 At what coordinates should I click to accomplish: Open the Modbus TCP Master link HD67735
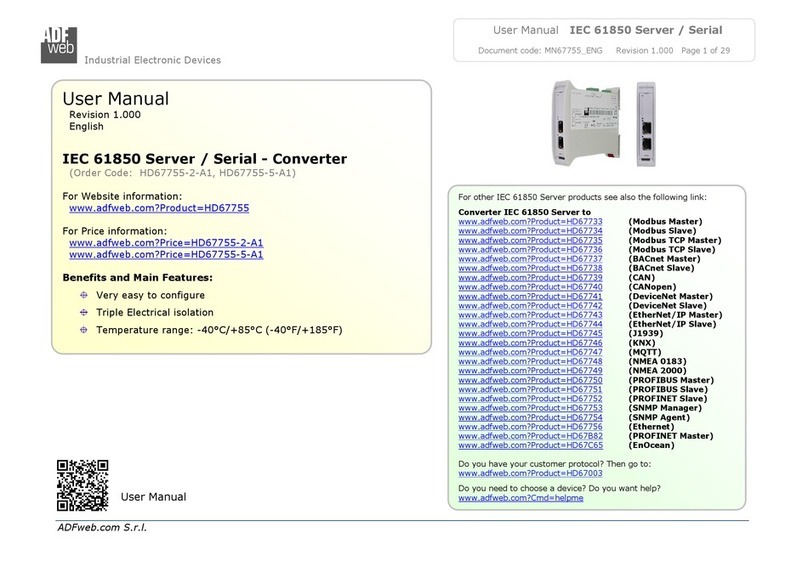pos(530,240)
